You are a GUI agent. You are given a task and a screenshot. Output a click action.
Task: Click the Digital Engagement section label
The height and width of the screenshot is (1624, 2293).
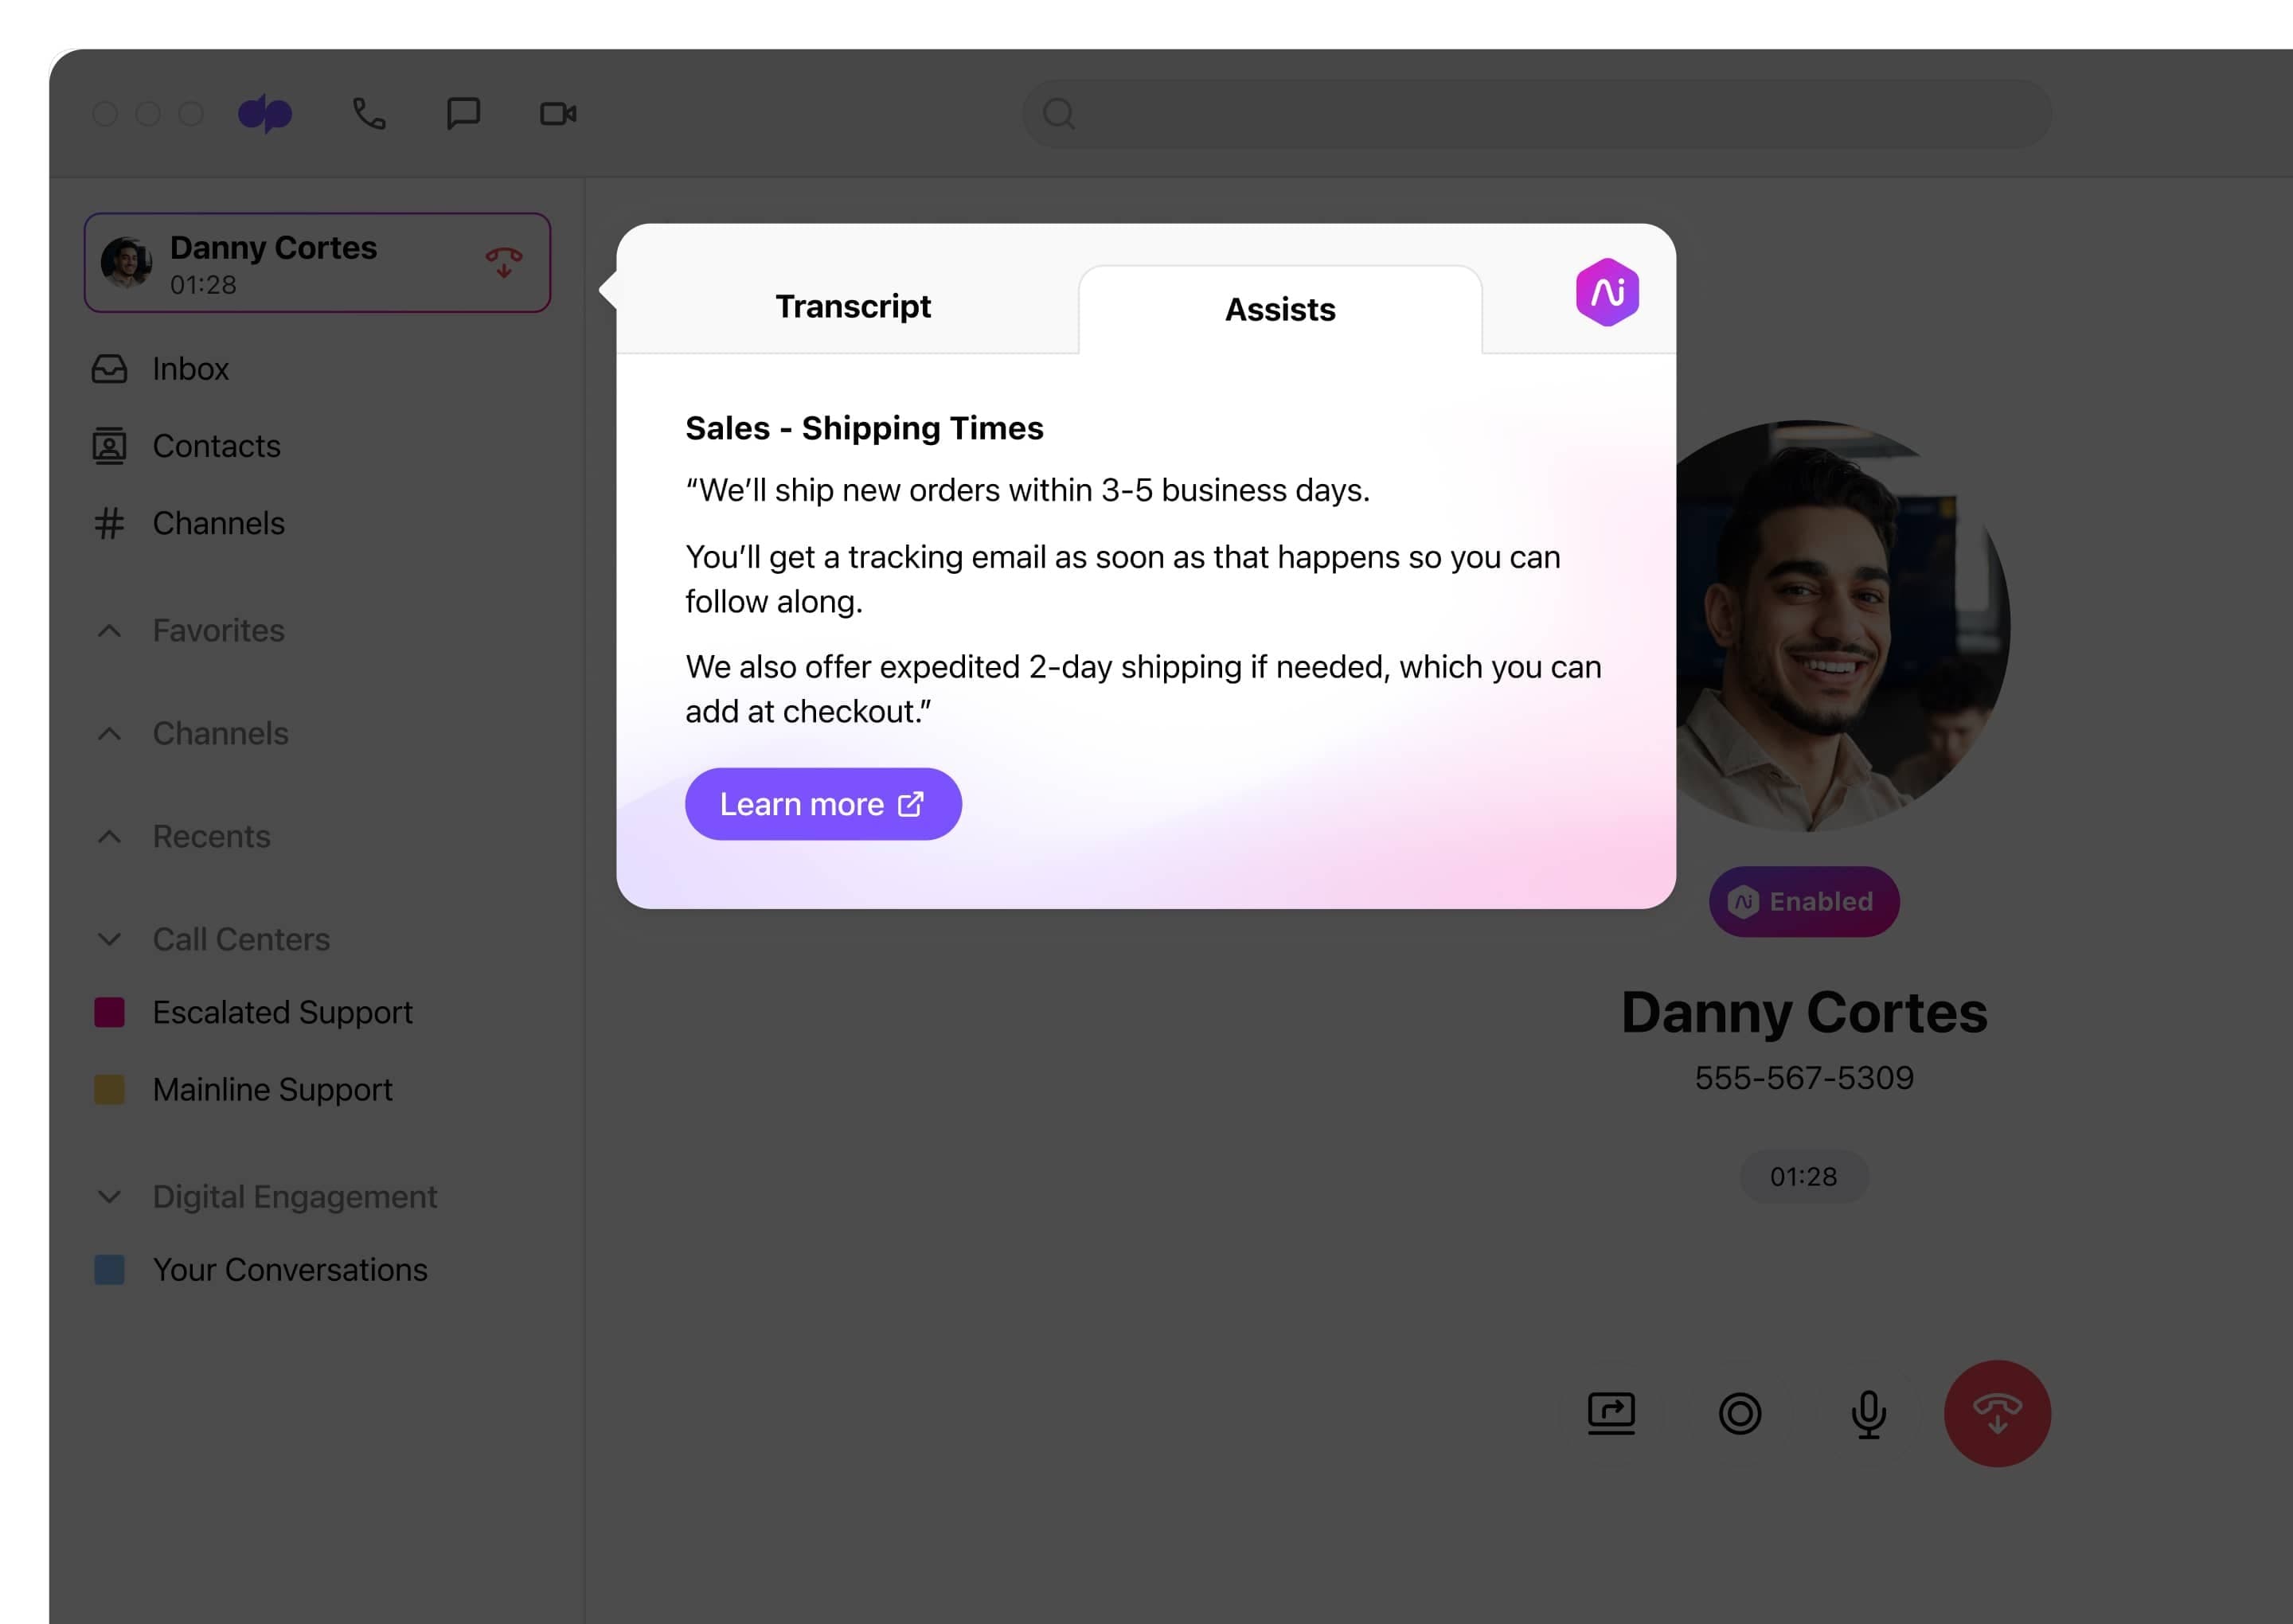click(x=294, y=1197)
